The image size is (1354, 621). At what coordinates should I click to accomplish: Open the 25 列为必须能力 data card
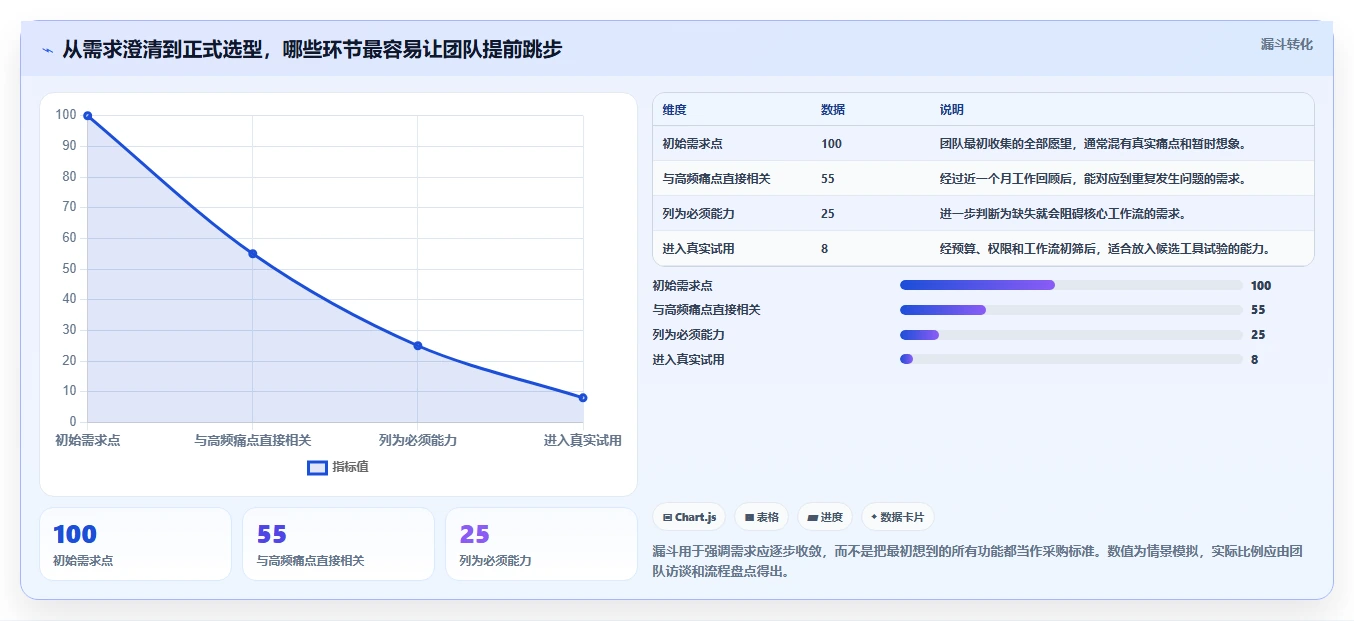pos(541,544)
